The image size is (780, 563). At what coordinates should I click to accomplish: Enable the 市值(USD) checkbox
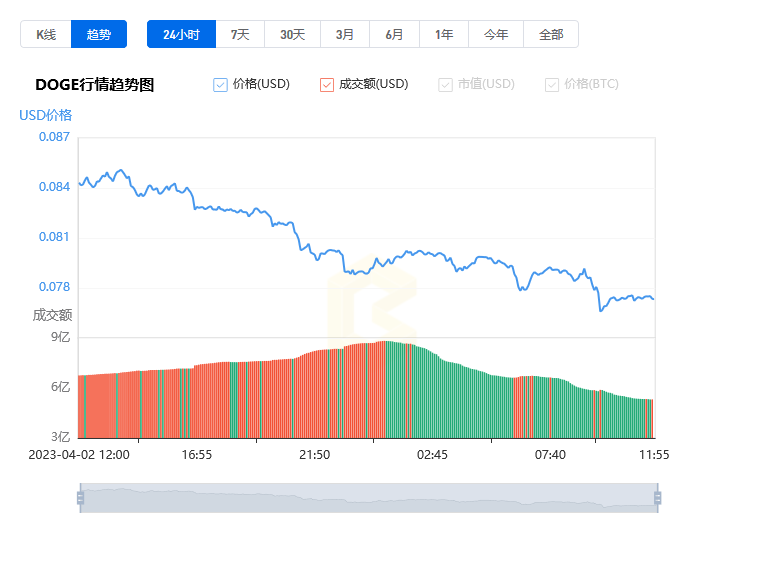[446, 85]
